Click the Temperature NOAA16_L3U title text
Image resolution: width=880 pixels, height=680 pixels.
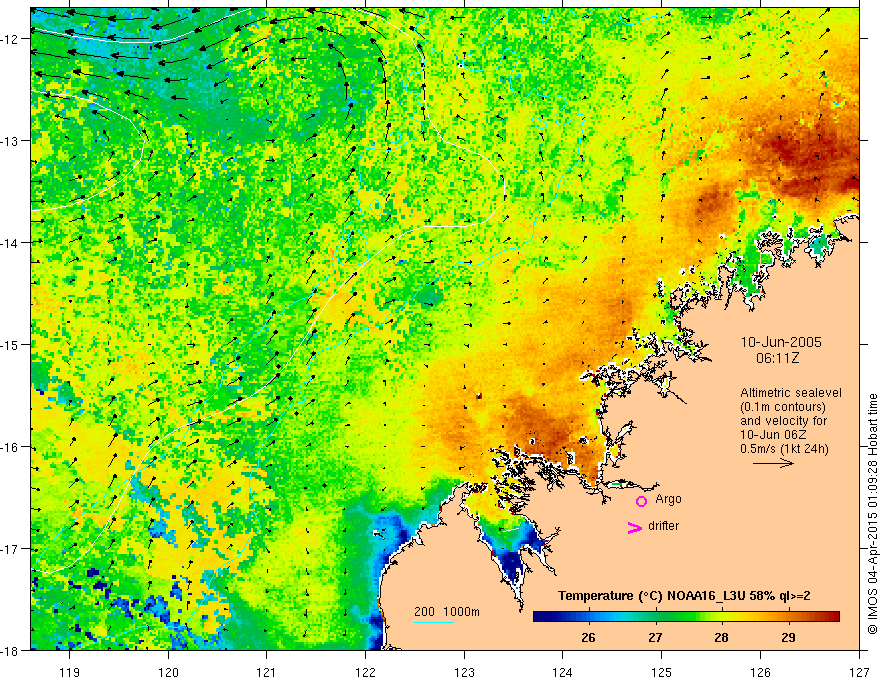coord(684,596)
